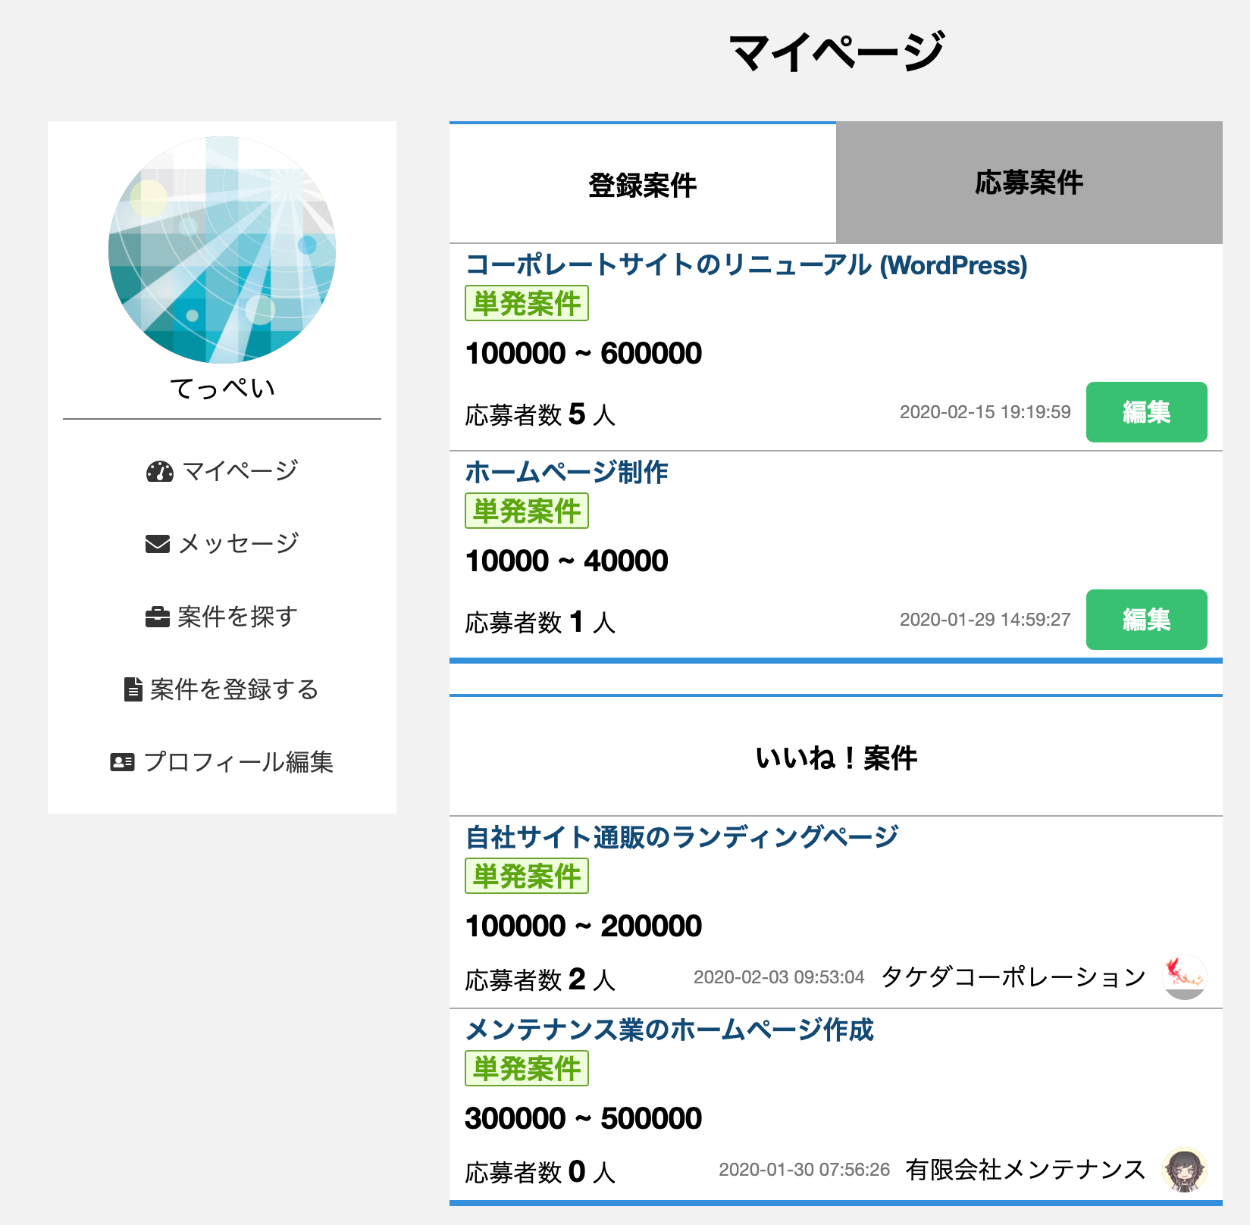Image resolution: width=1250 pixels, height=1225 pixels.
Task: Click the タケダコーポレーション company name
Action: click(x=1012, y=977)
